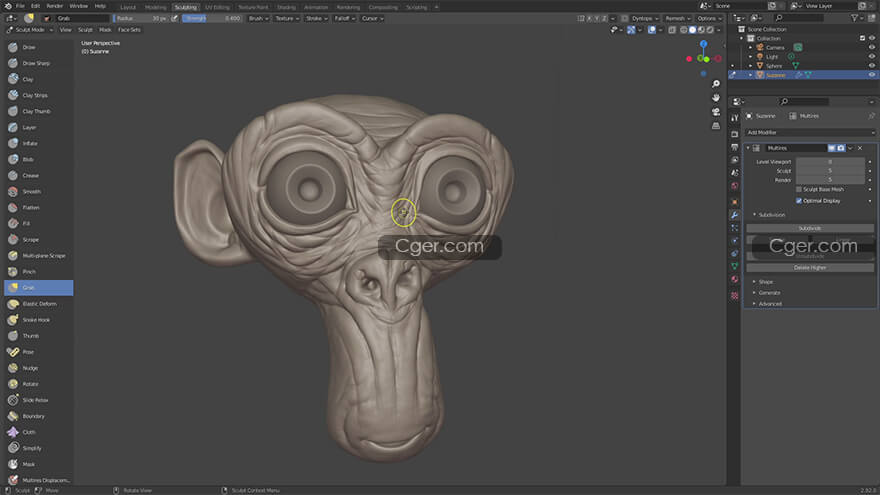This screenshot has width=880, height=495.
Task: Toggle Multires modifier viewport display
Action: (x=832, y=148)
